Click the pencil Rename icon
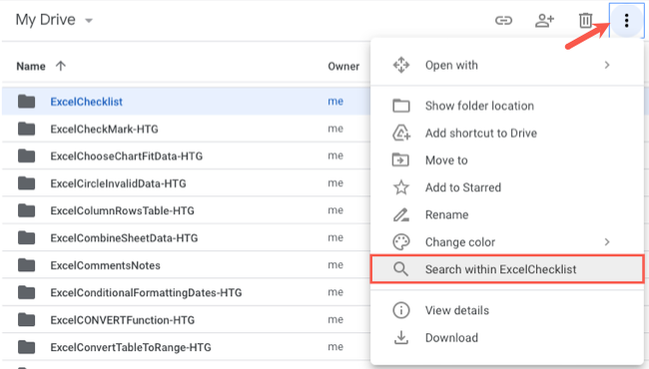 (401, 215)
